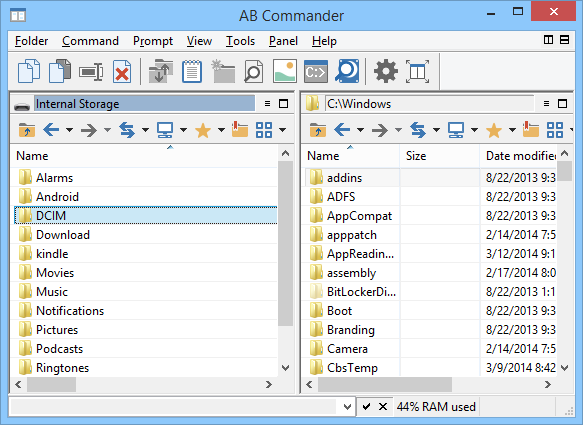The height and width of the screenshot is (425, 583).
Task: Click the Copy files toolbar icon
Action: click(x=29, y=71)
